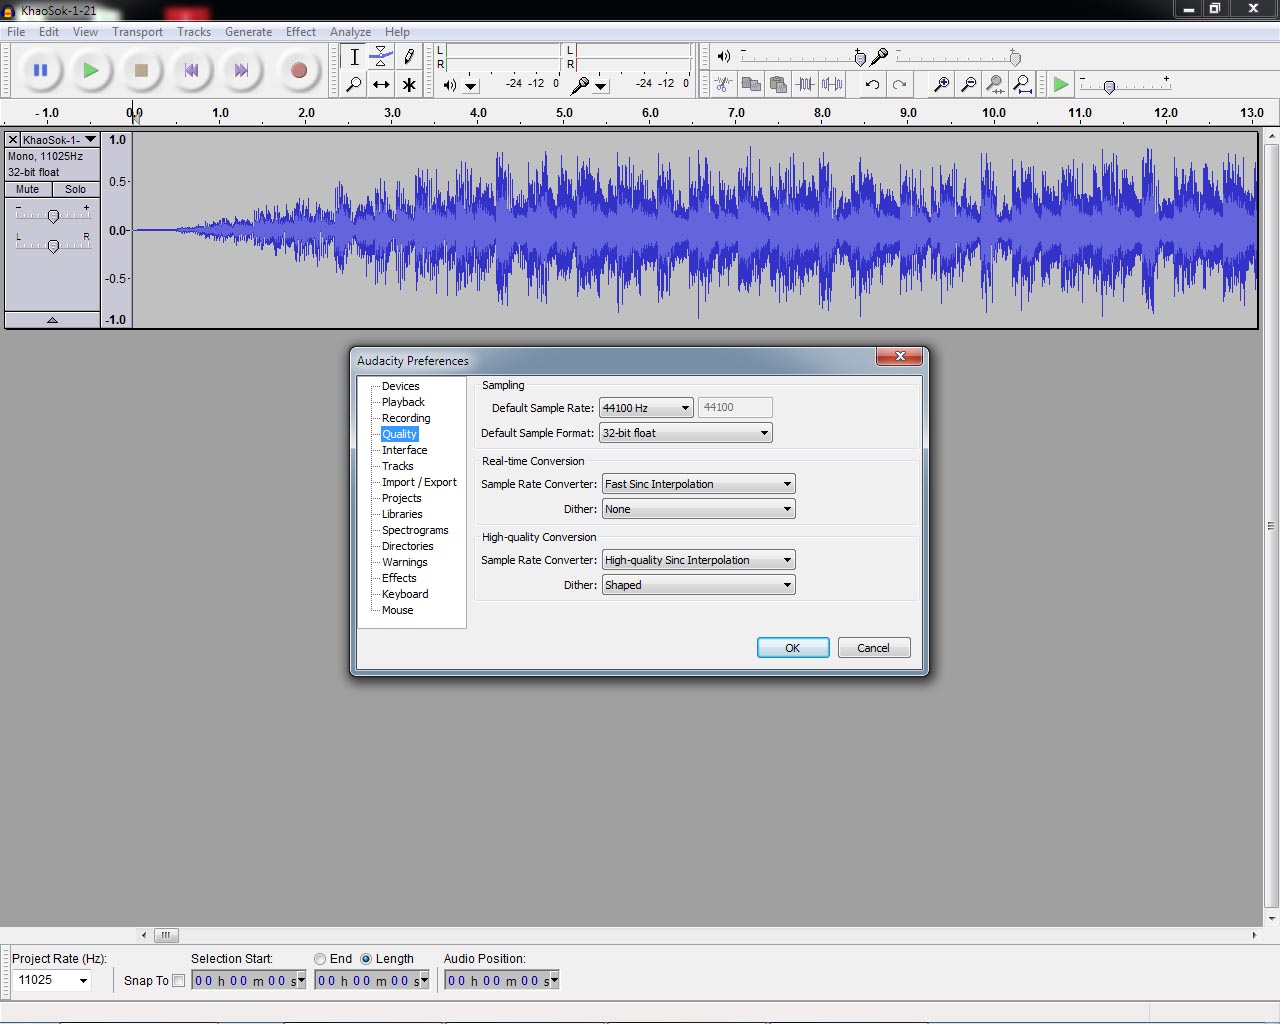Toggle the Snap To checkbox
Screen dimensions: 1280x1024
pos(179,981)
